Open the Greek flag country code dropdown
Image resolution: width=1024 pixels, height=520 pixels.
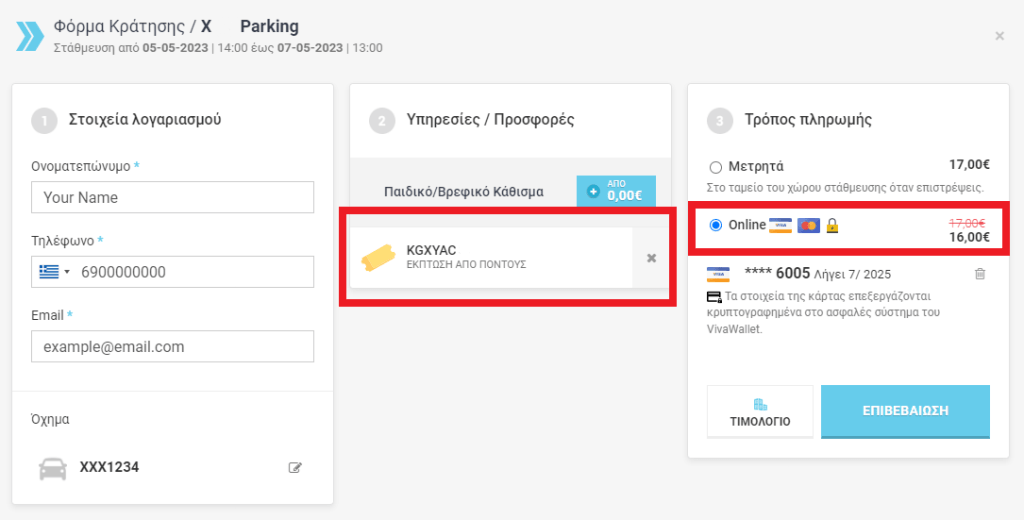coord(53,272)
